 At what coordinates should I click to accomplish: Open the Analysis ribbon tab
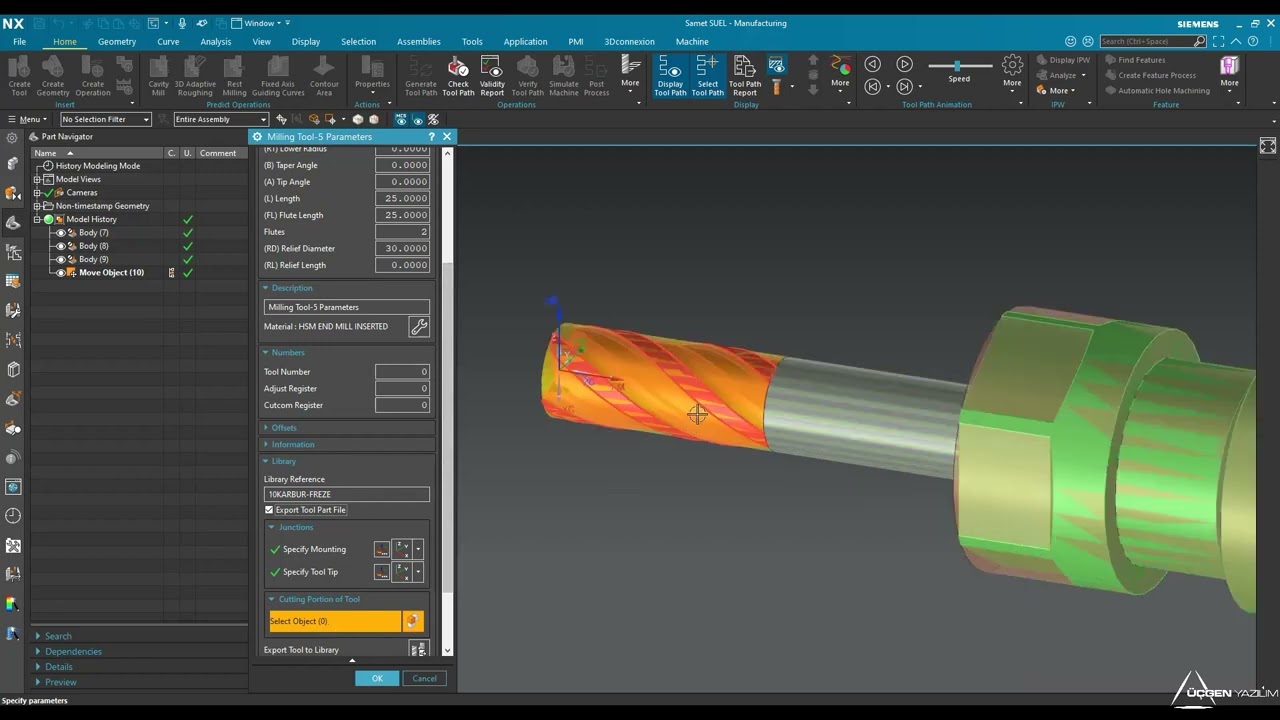215,42
